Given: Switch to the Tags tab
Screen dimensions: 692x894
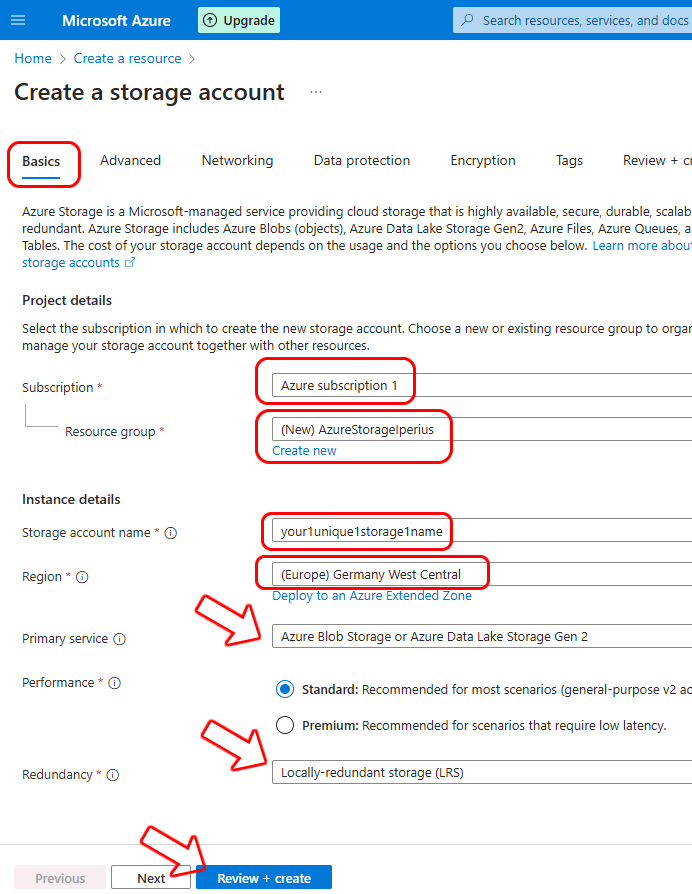Looking at the screenshot, I should (x=569, y=161).
